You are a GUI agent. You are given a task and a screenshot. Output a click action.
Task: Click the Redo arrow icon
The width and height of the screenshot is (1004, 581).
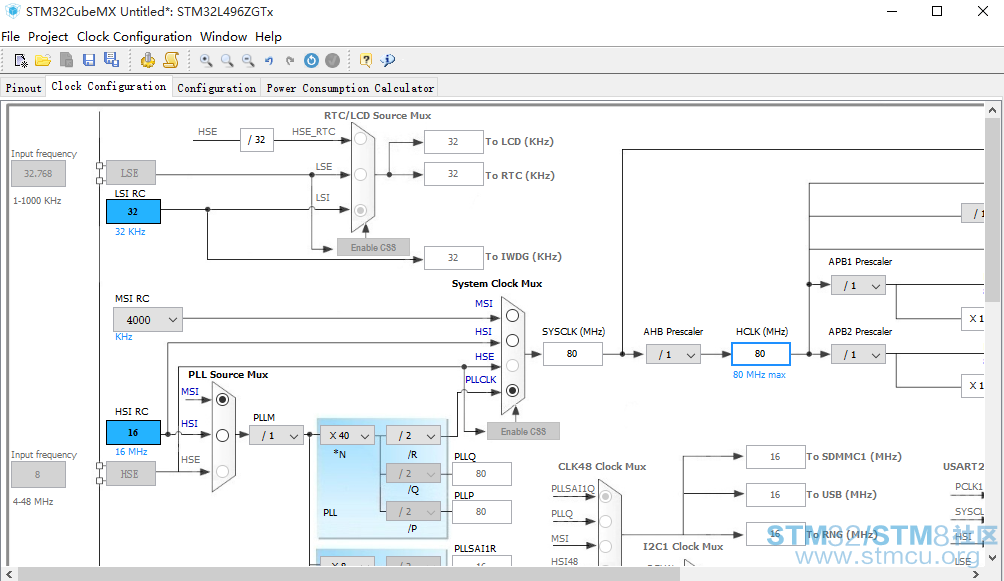click(x=290, y=60)
